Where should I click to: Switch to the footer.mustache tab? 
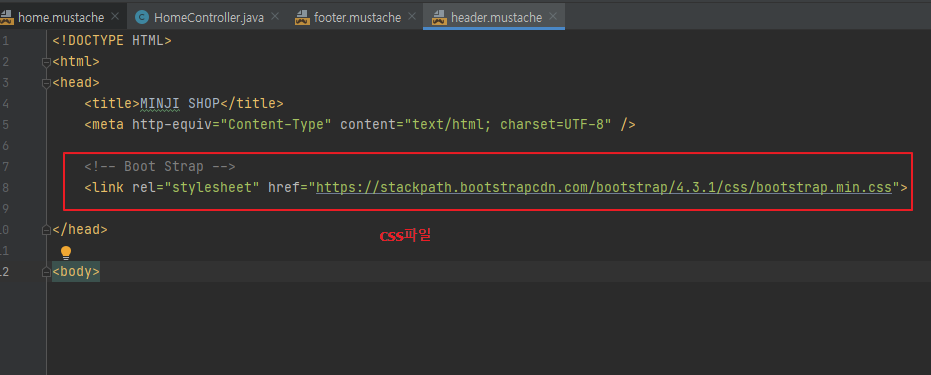tap(356, 17)
